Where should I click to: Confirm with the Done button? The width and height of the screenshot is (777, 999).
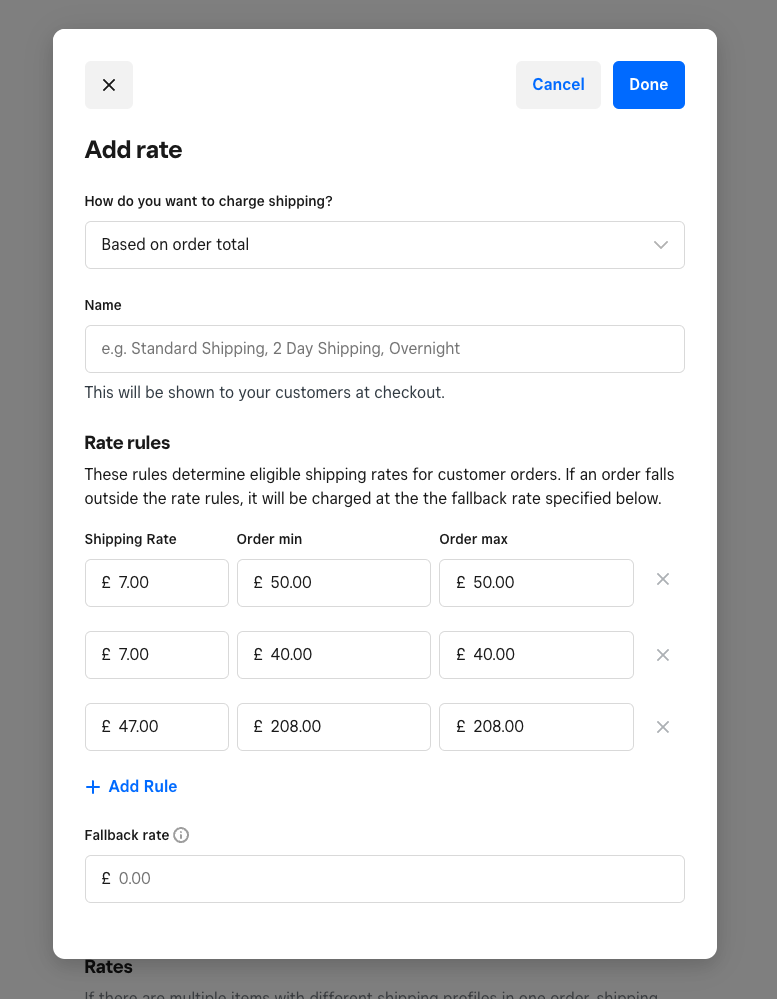tap(648, 85)
